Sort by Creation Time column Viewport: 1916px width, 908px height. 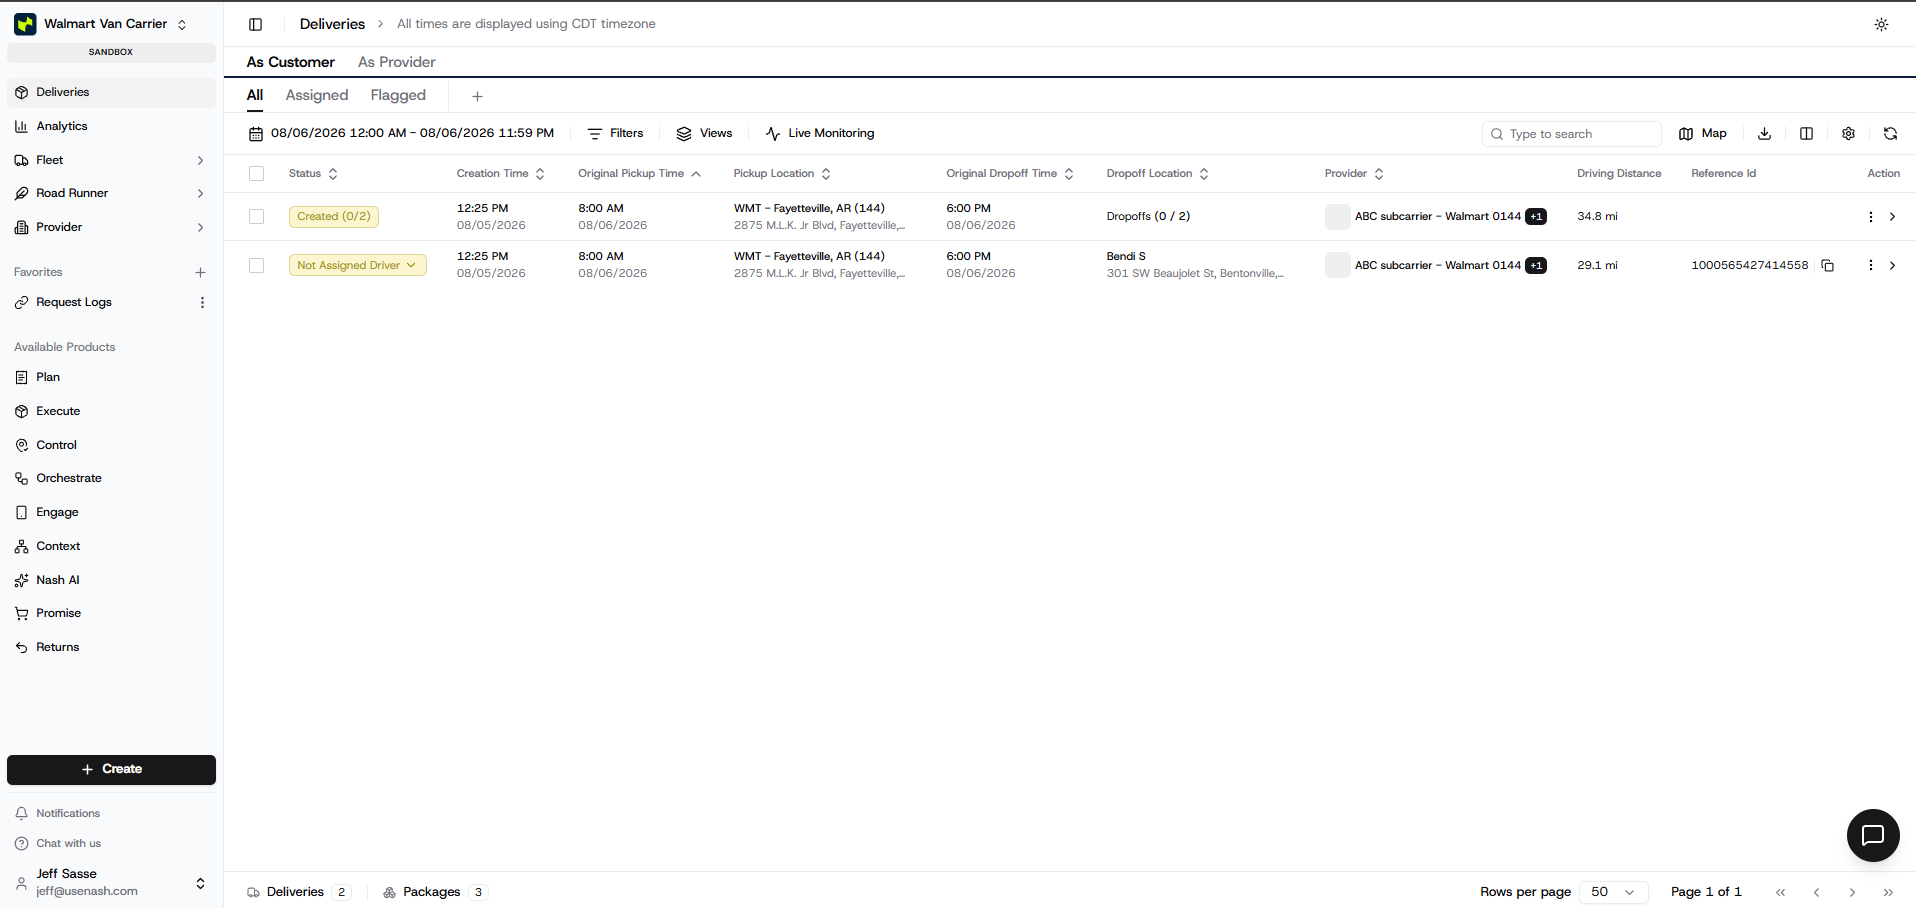click(x=500, y=174)
